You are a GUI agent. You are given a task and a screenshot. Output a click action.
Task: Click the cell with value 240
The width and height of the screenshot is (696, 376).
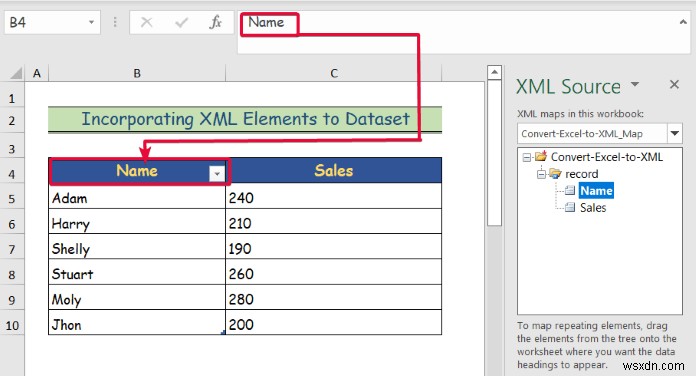click(x=334, y=196)
